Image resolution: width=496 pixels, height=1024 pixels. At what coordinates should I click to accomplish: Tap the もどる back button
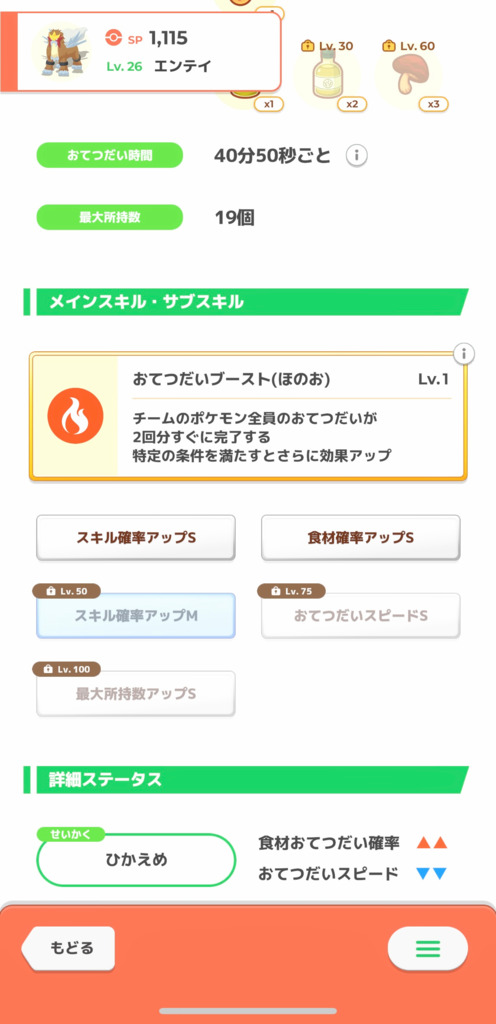click(x=69, y=948)
